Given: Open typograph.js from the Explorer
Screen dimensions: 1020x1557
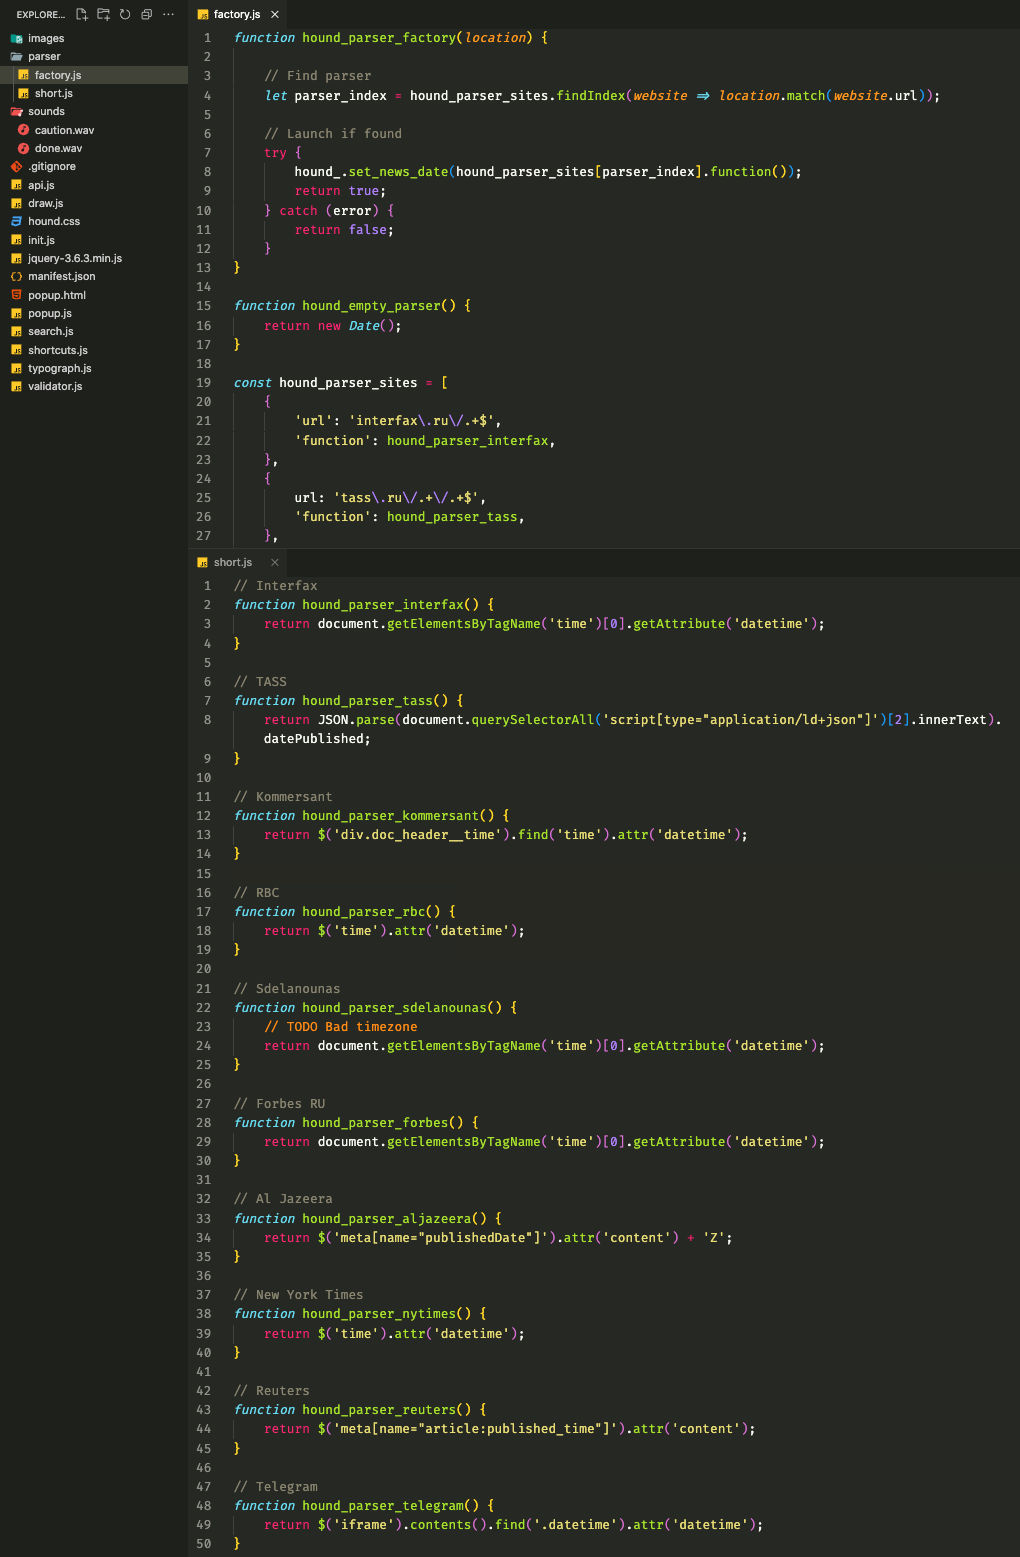Looking at the screenshot, I should 94,368.
